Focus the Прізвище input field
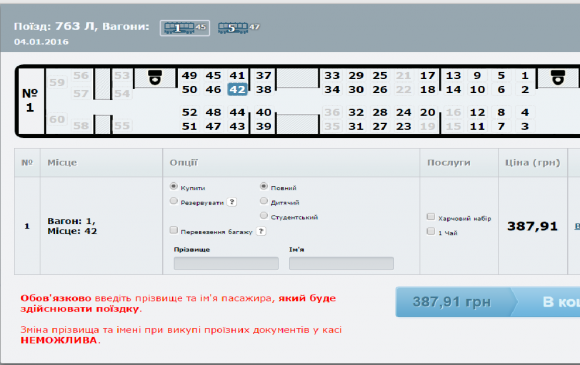The height and width of the screenshot is (365, 580). (226, 263)
